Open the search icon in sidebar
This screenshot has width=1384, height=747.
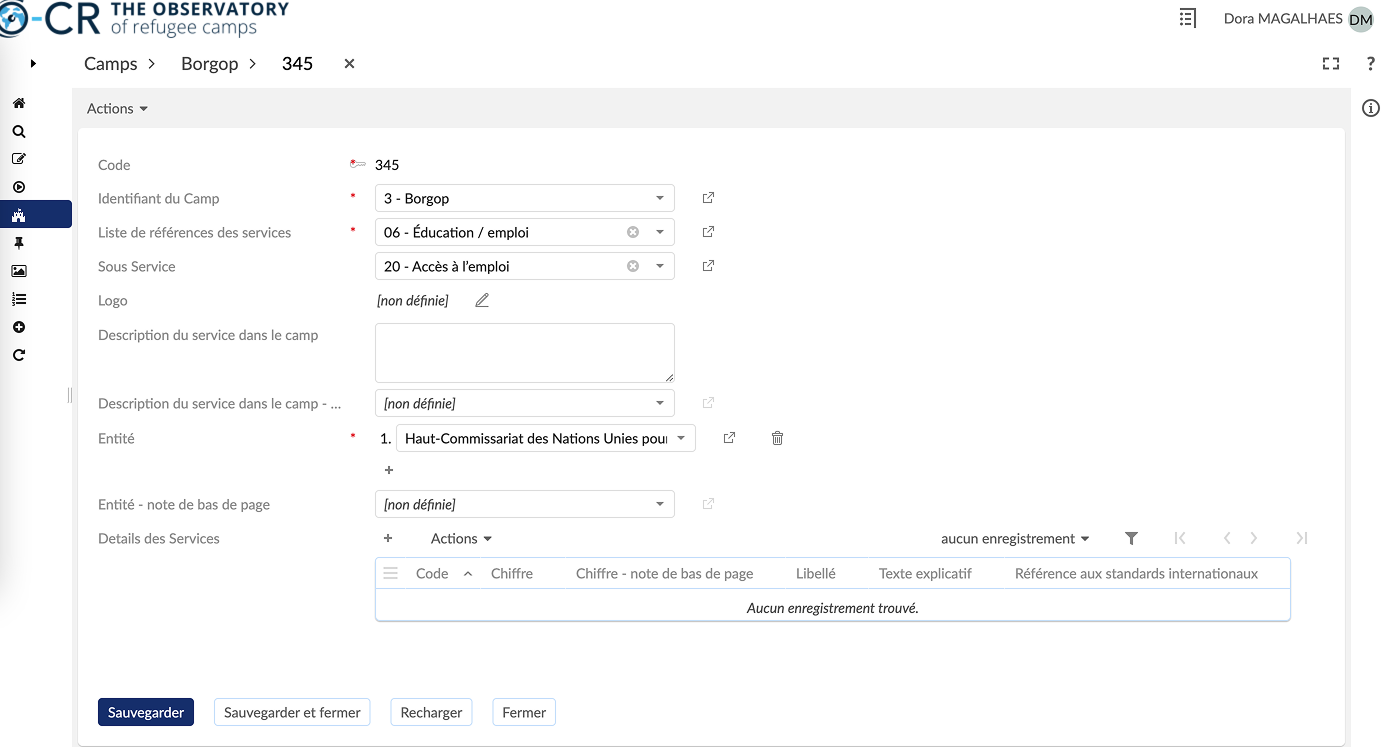click(19, 131)
